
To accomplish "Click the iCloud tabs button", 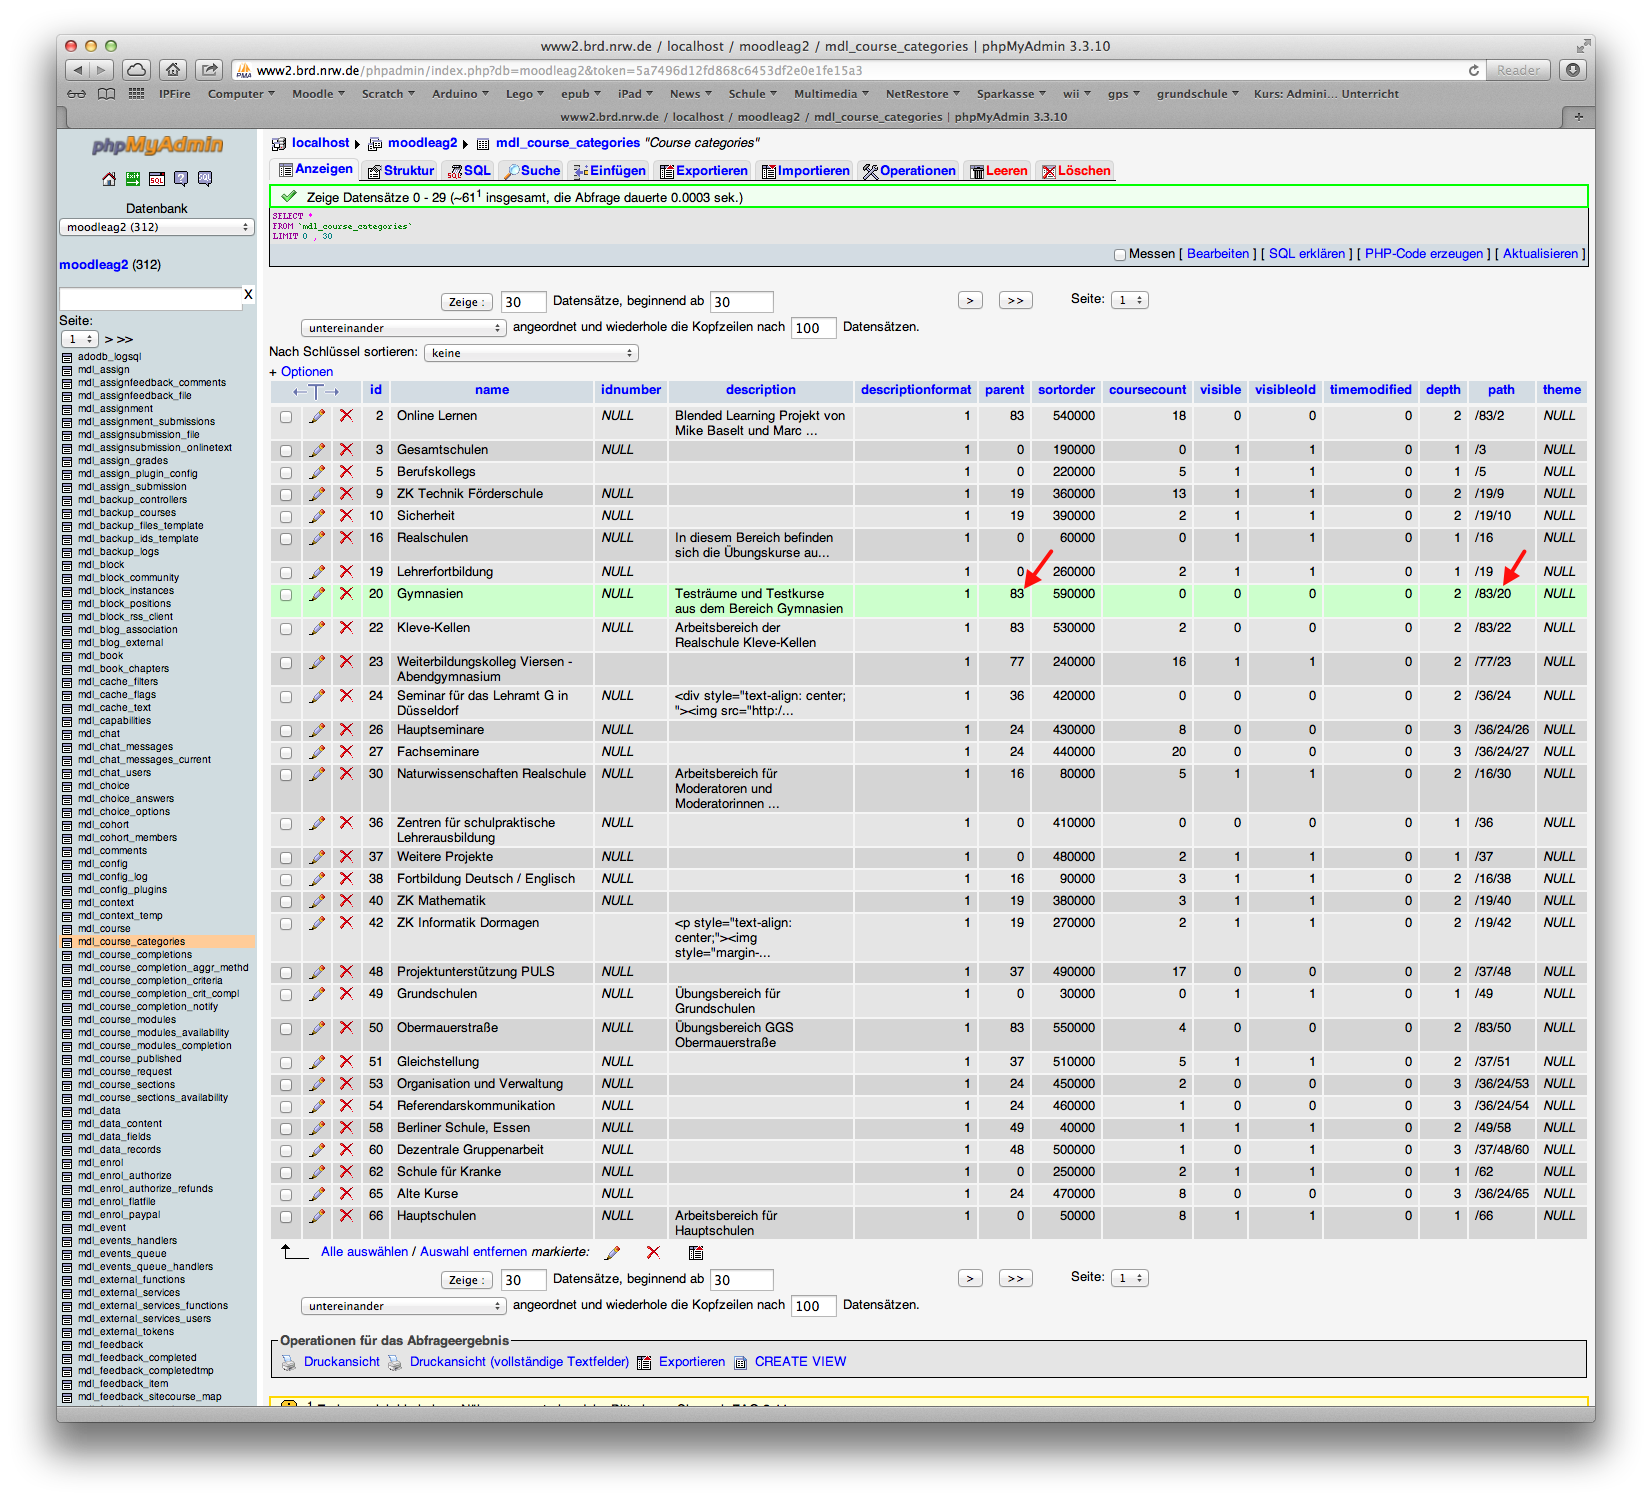I will [x=137, y=70].
